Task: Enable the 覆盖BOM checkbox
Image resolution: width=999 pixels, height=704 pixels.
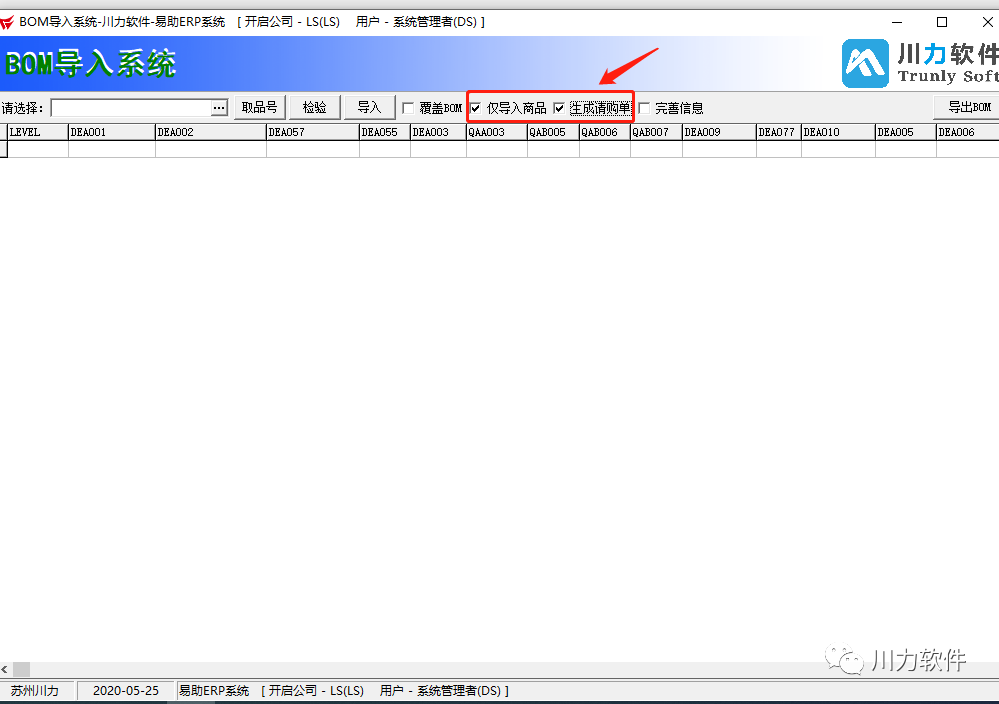Action: tap(408, 108)
